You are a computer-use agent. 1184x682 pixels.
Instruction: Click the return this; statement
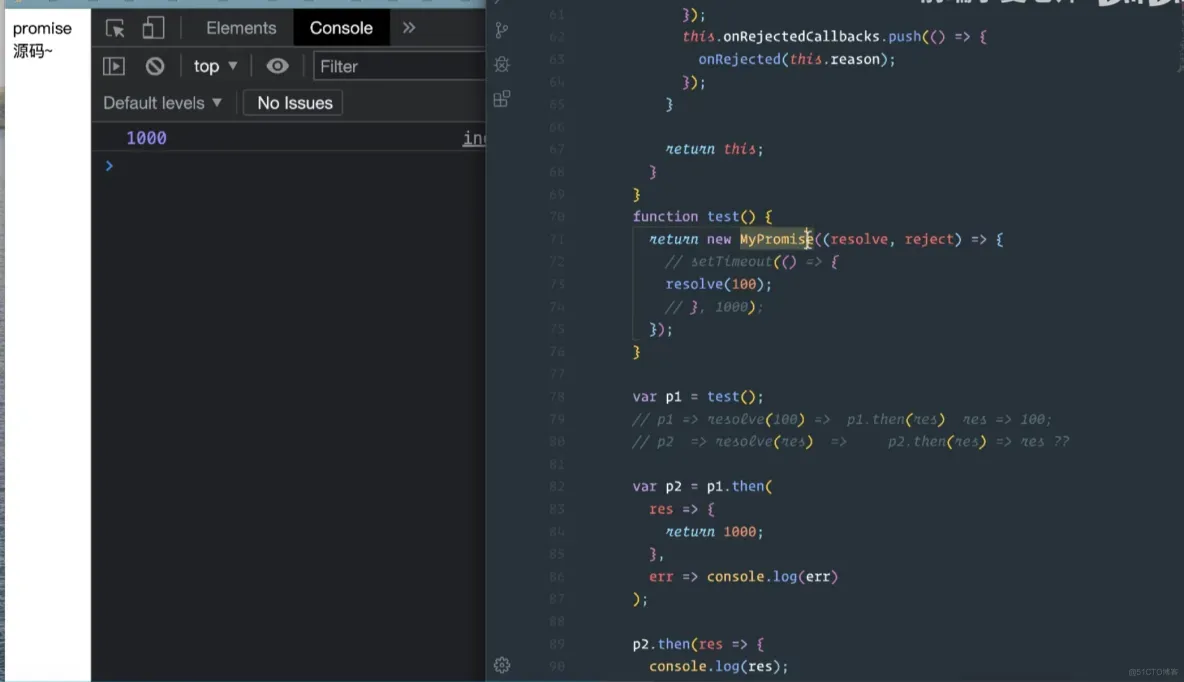click(x=714, y=149)
